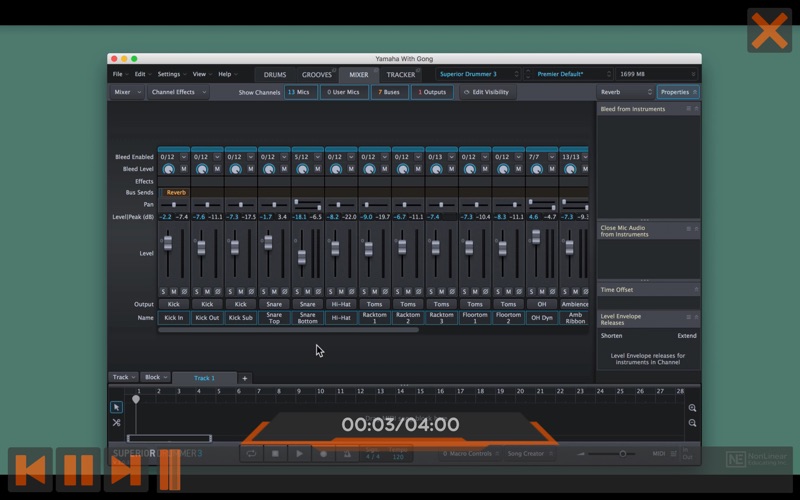800x500 pixels.
Task: Mute the Snare Bottom channel
Action: tap(308, 292)
